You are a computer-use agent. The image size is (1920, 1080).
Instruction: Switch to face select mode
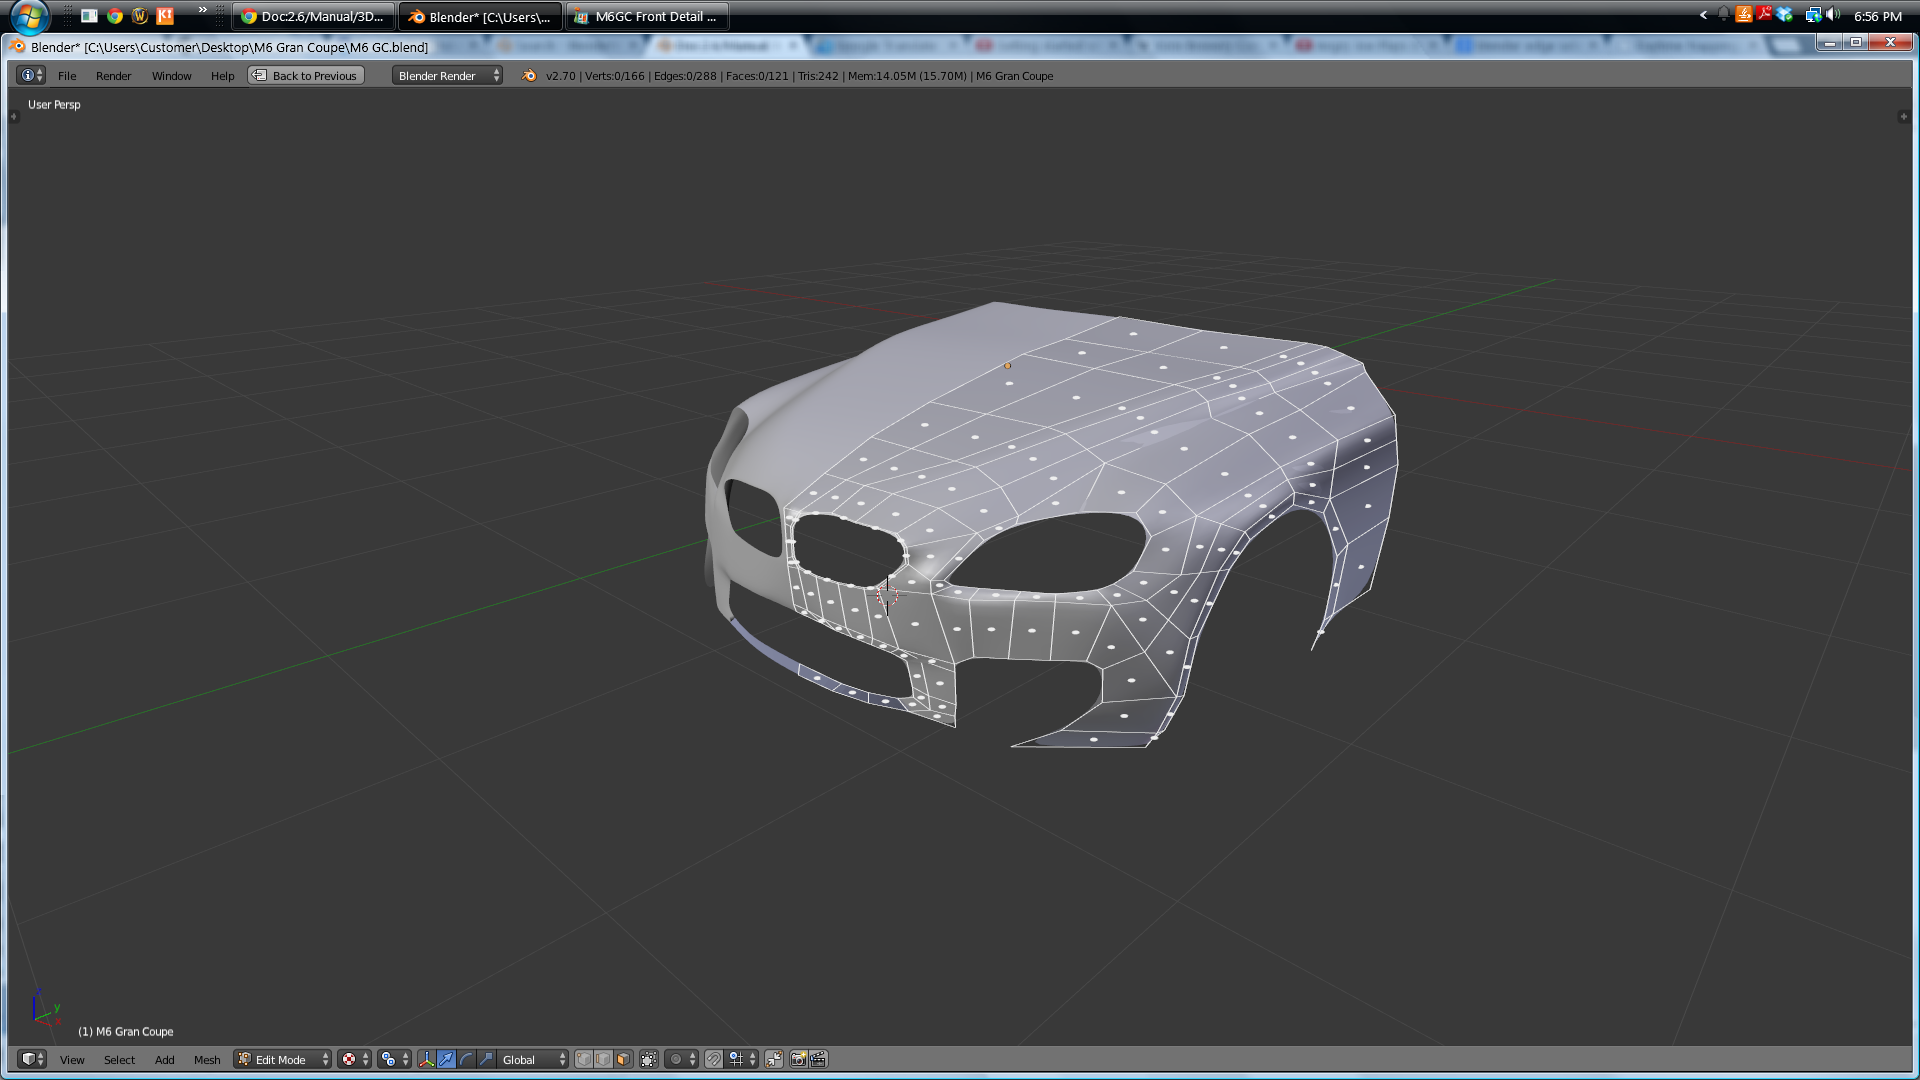pos(624,1060)
